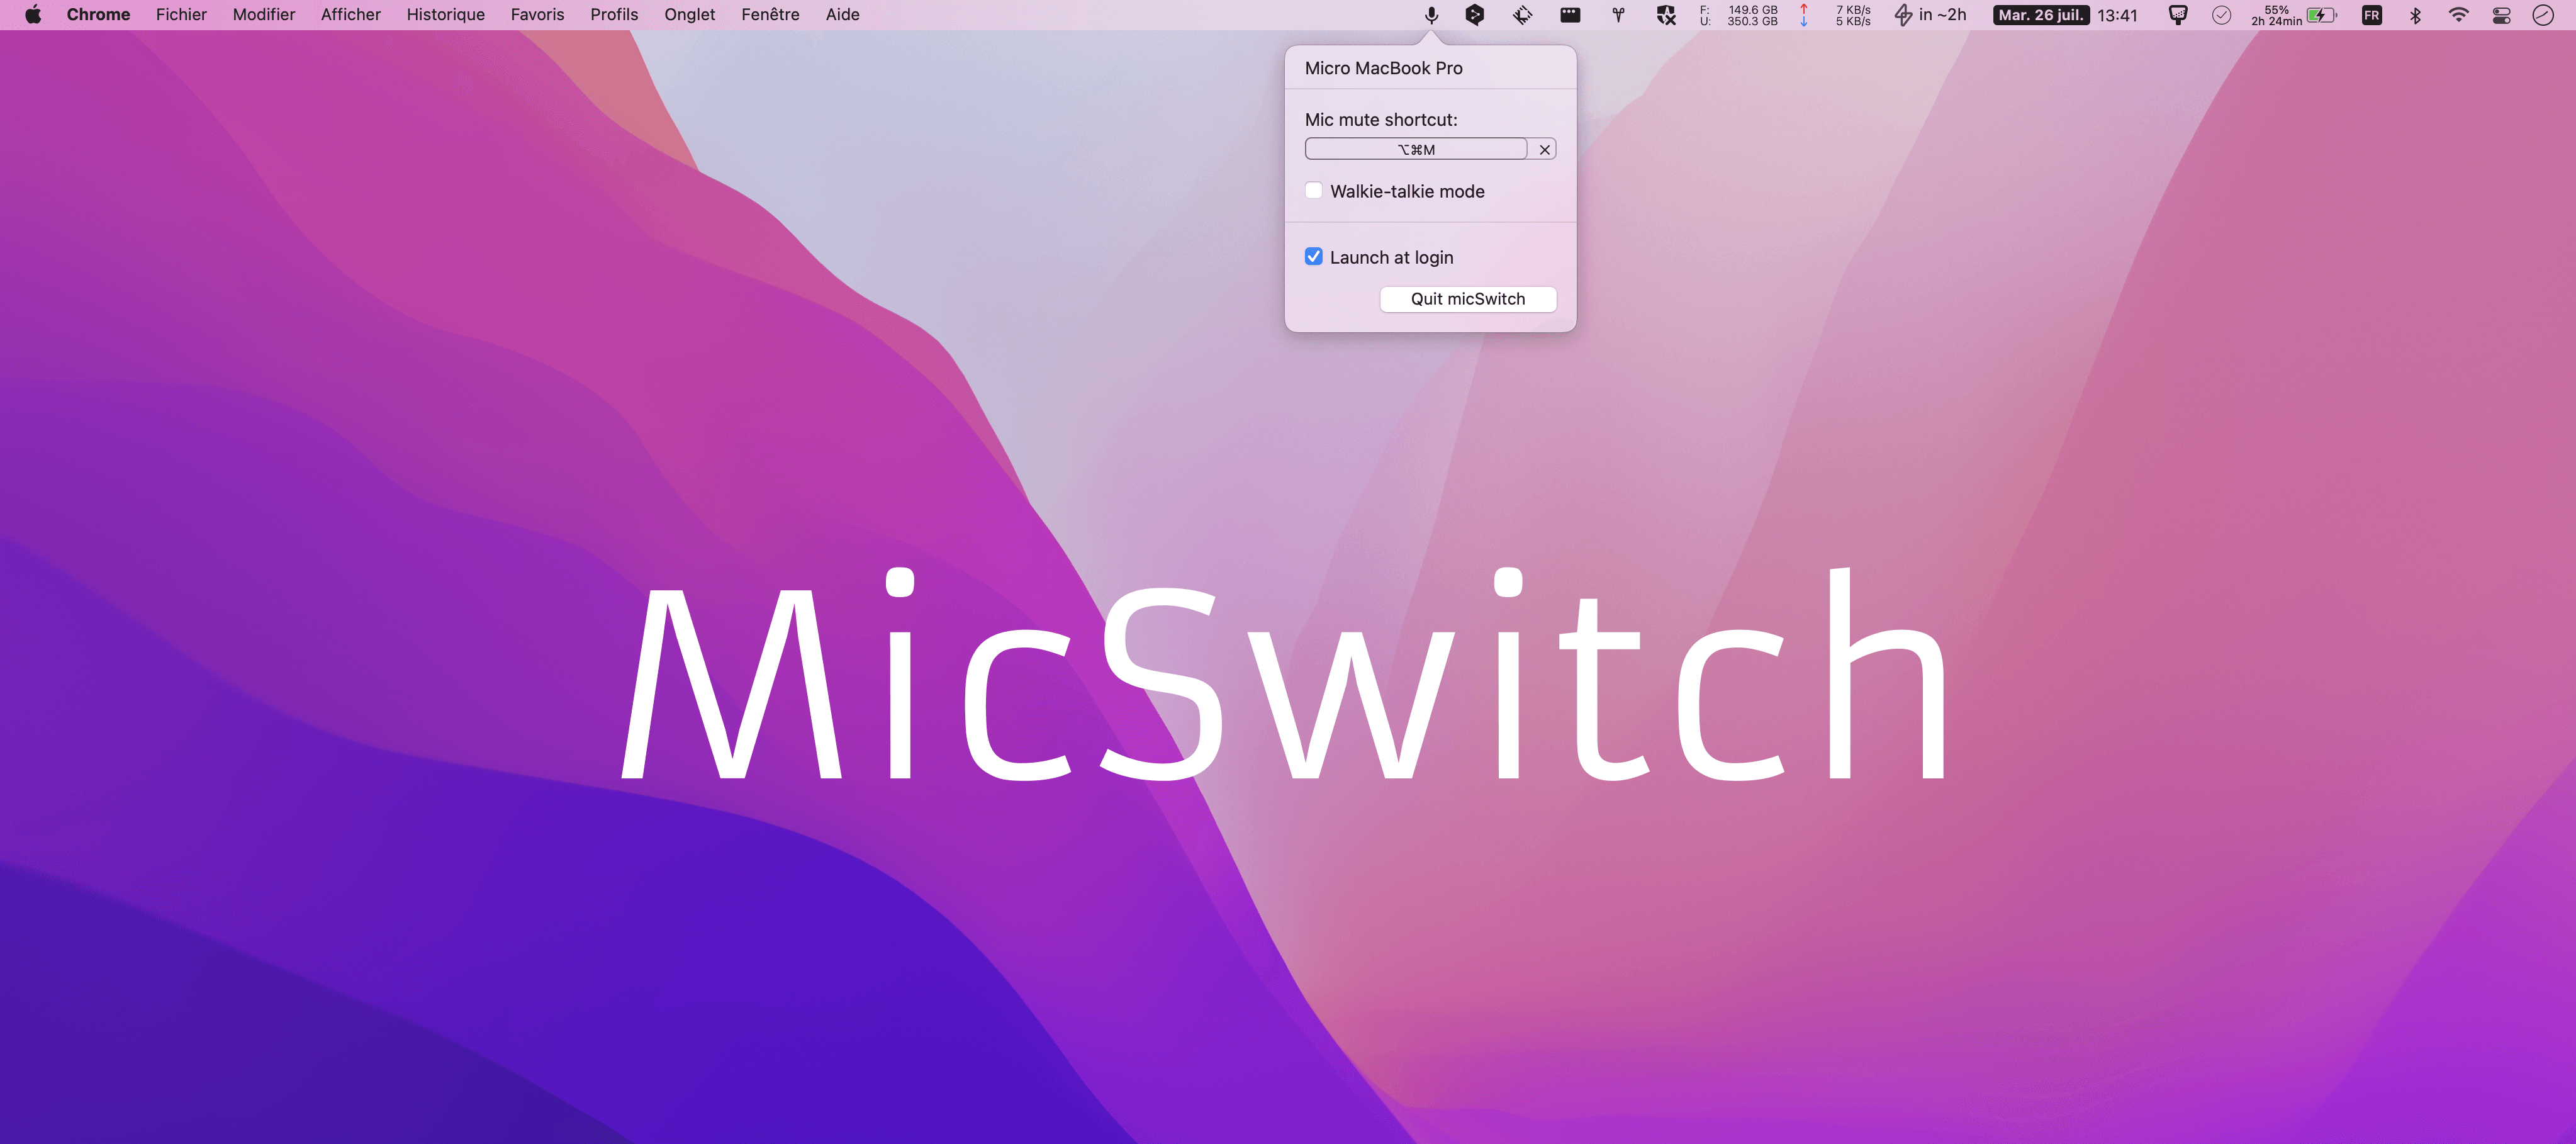Click the hexagonal Docker menu bar icon
This screenshot has height=1144, width=2576.
[x=1473, y=14]
